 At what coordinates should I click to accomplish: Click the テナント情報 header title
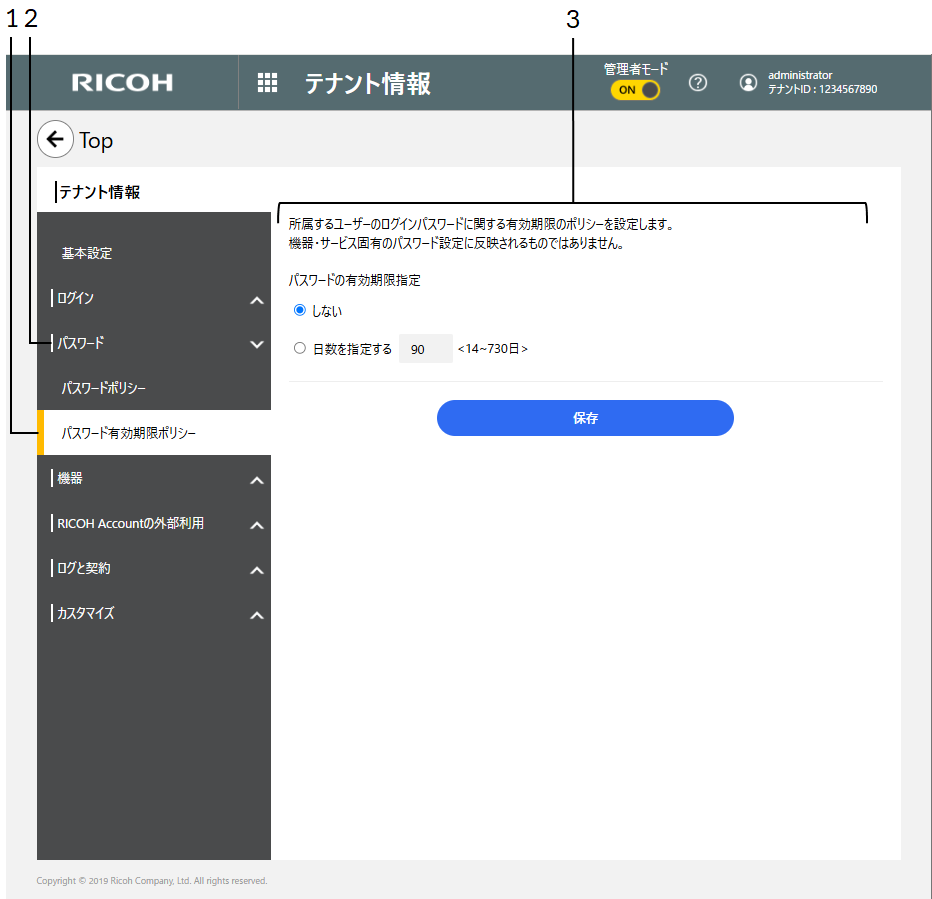click(x=367, y=83)
